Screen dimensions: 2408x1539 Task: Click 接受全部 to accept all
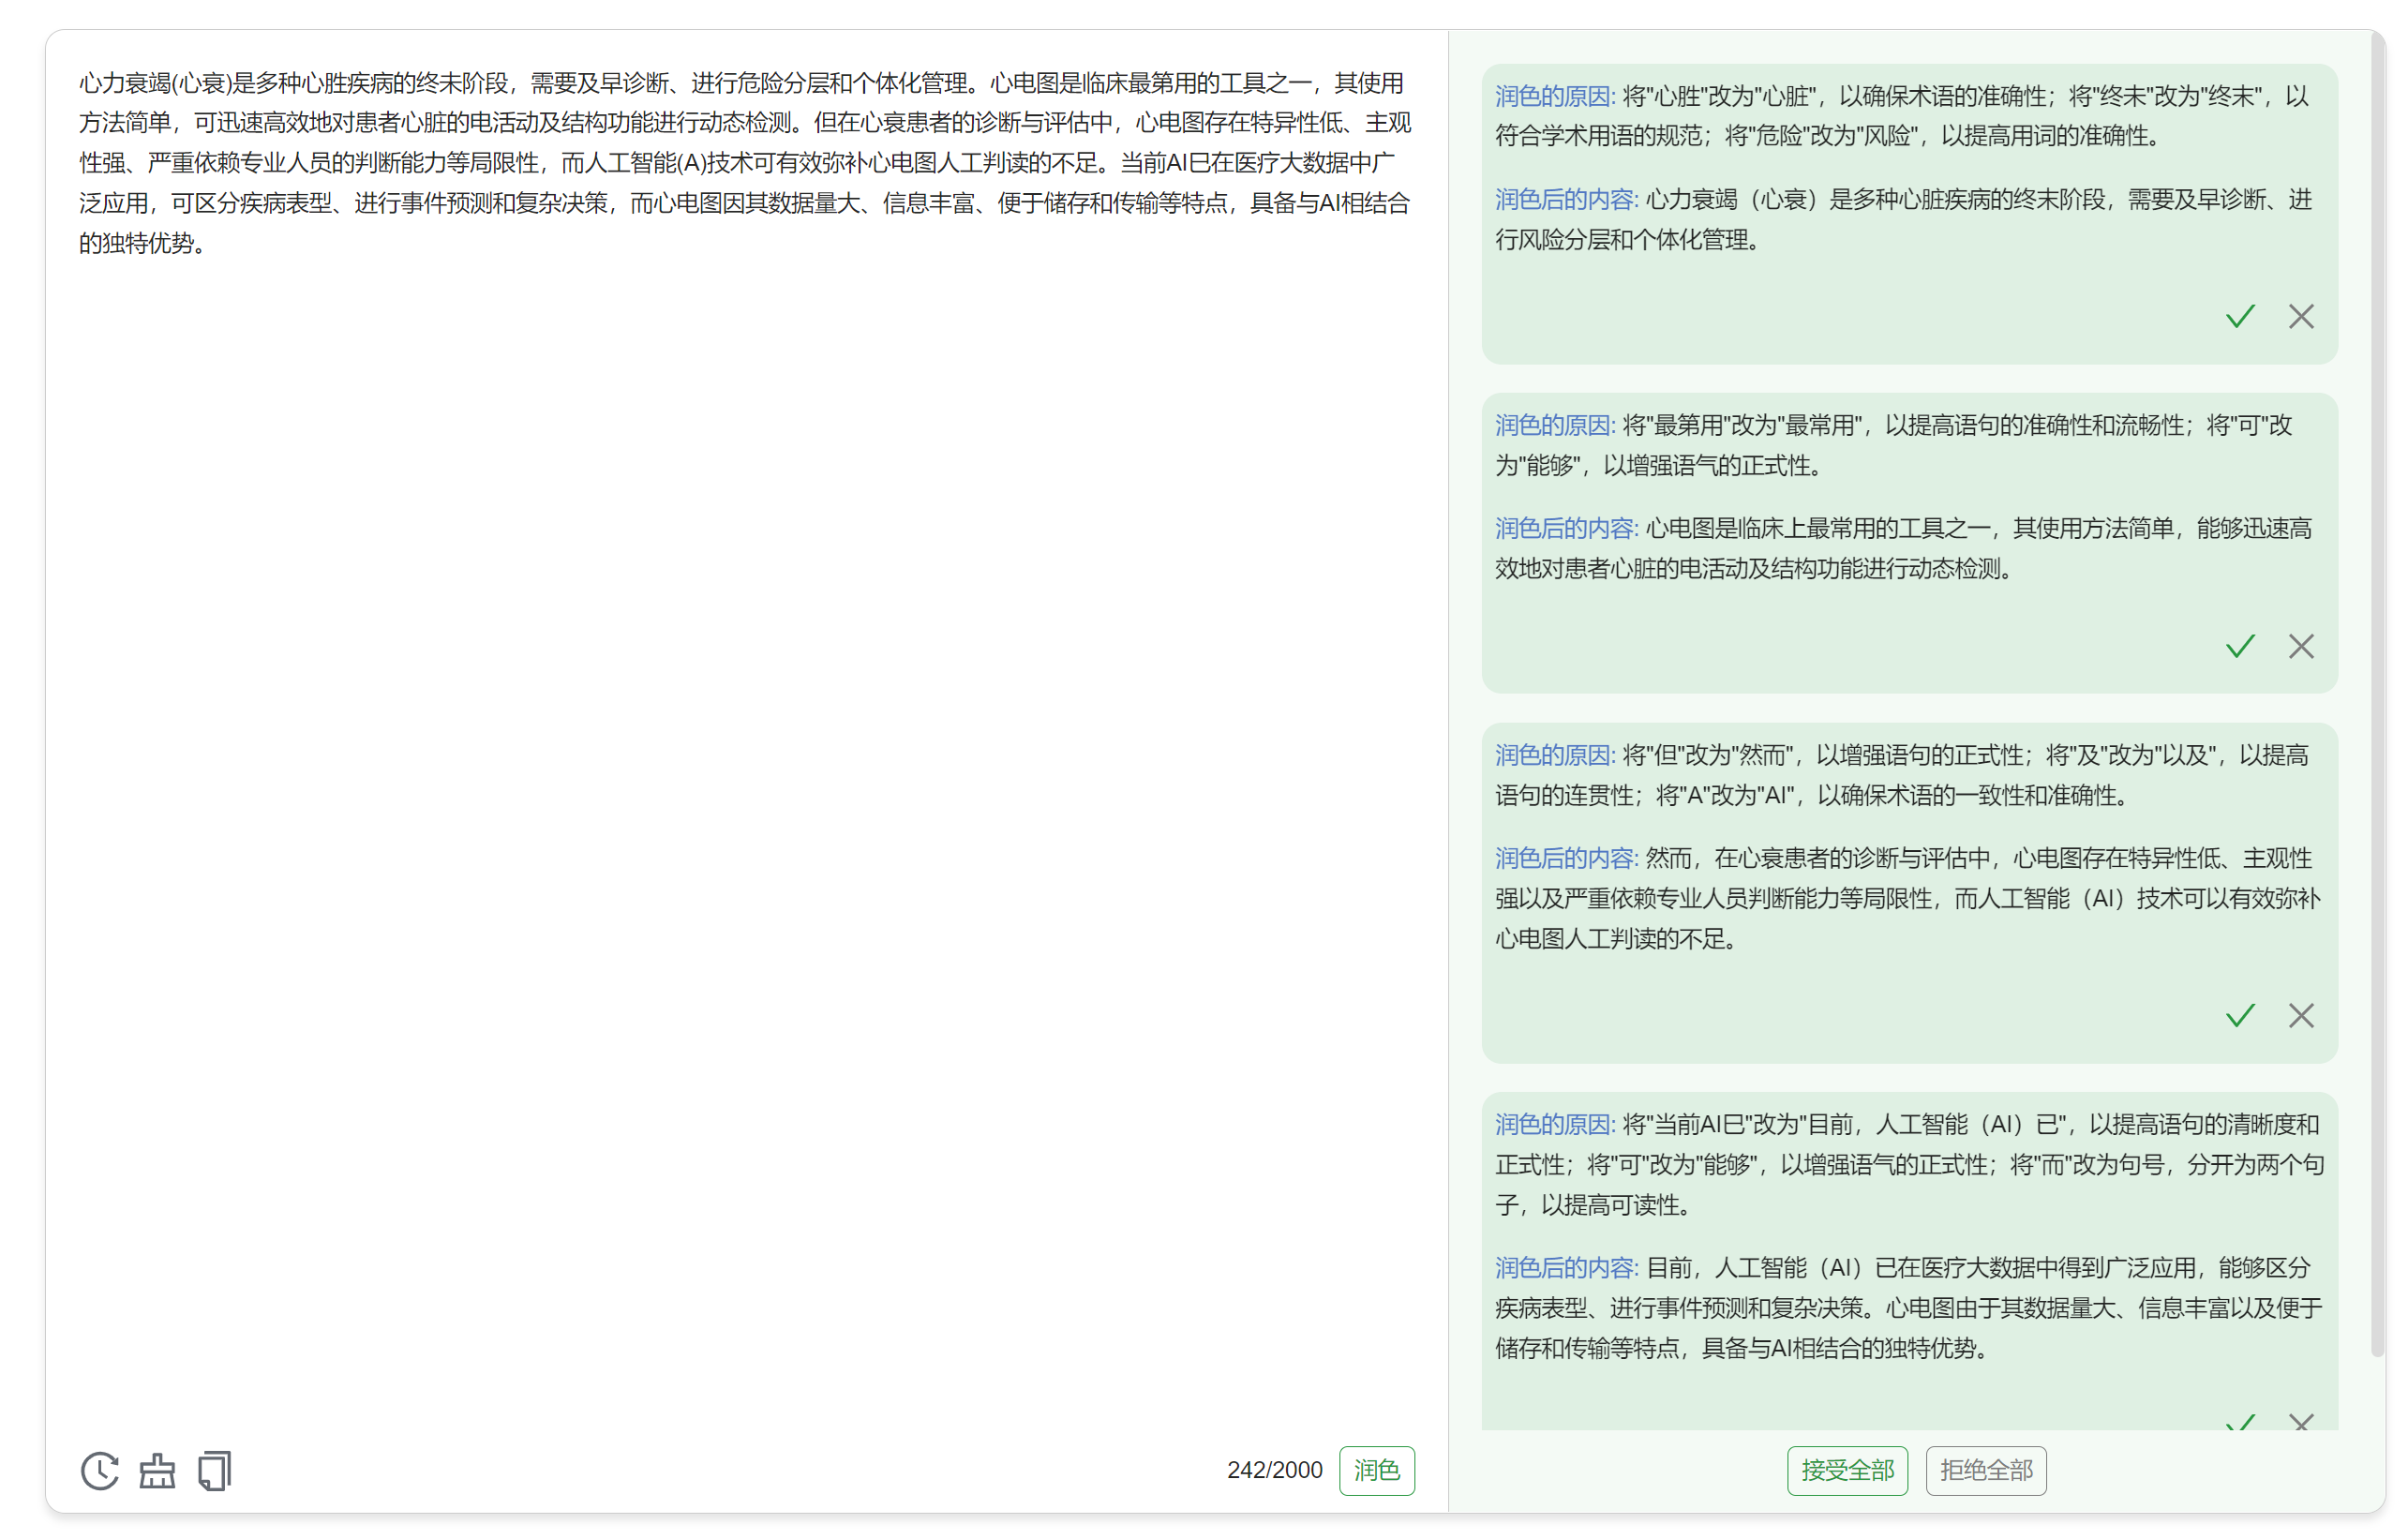[1847, 1470]
